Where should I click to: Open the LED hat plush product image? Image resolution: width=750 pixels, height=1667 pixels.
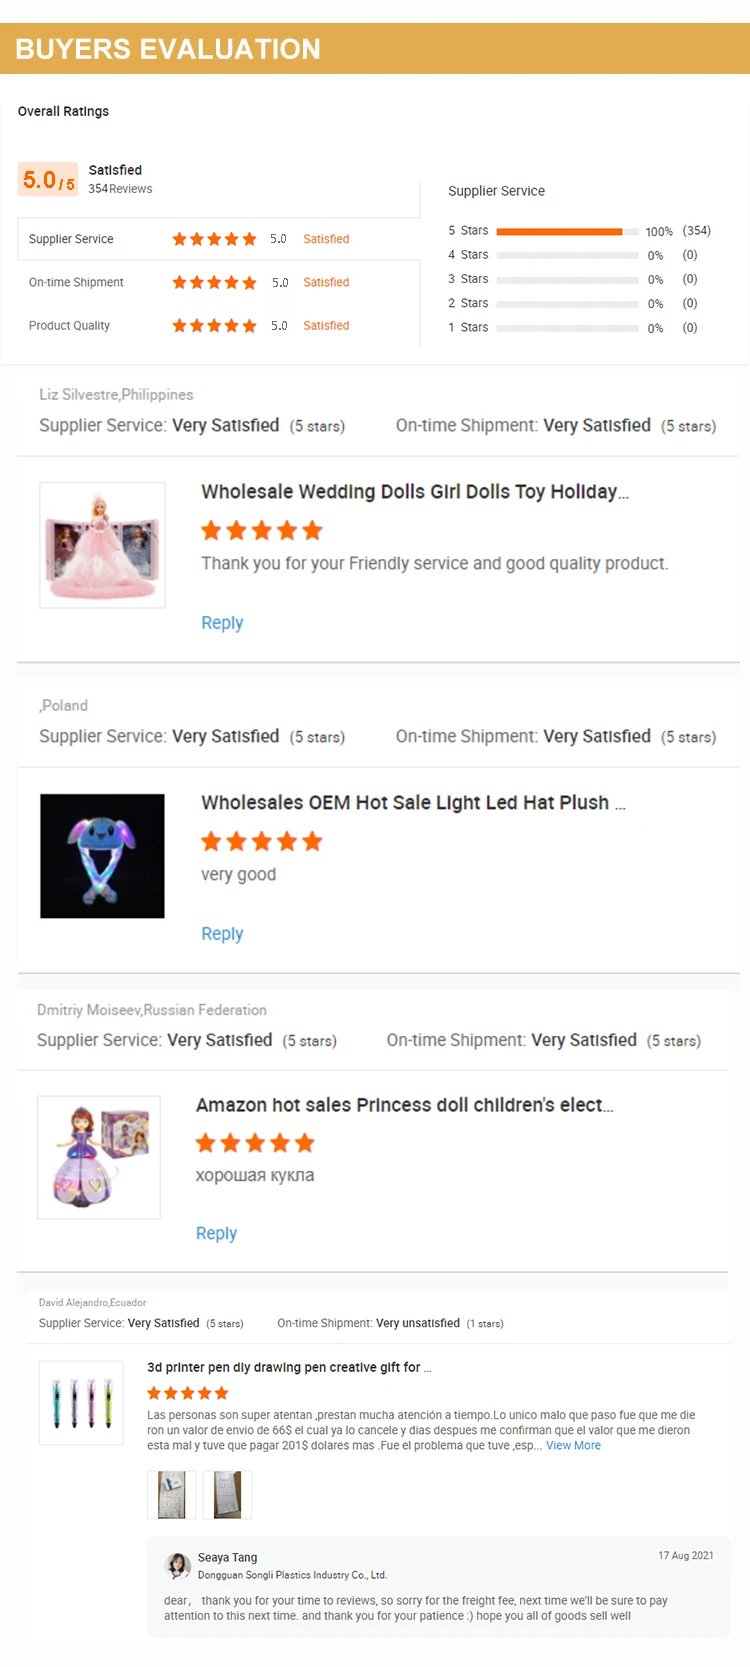click(x=102, y=856)
